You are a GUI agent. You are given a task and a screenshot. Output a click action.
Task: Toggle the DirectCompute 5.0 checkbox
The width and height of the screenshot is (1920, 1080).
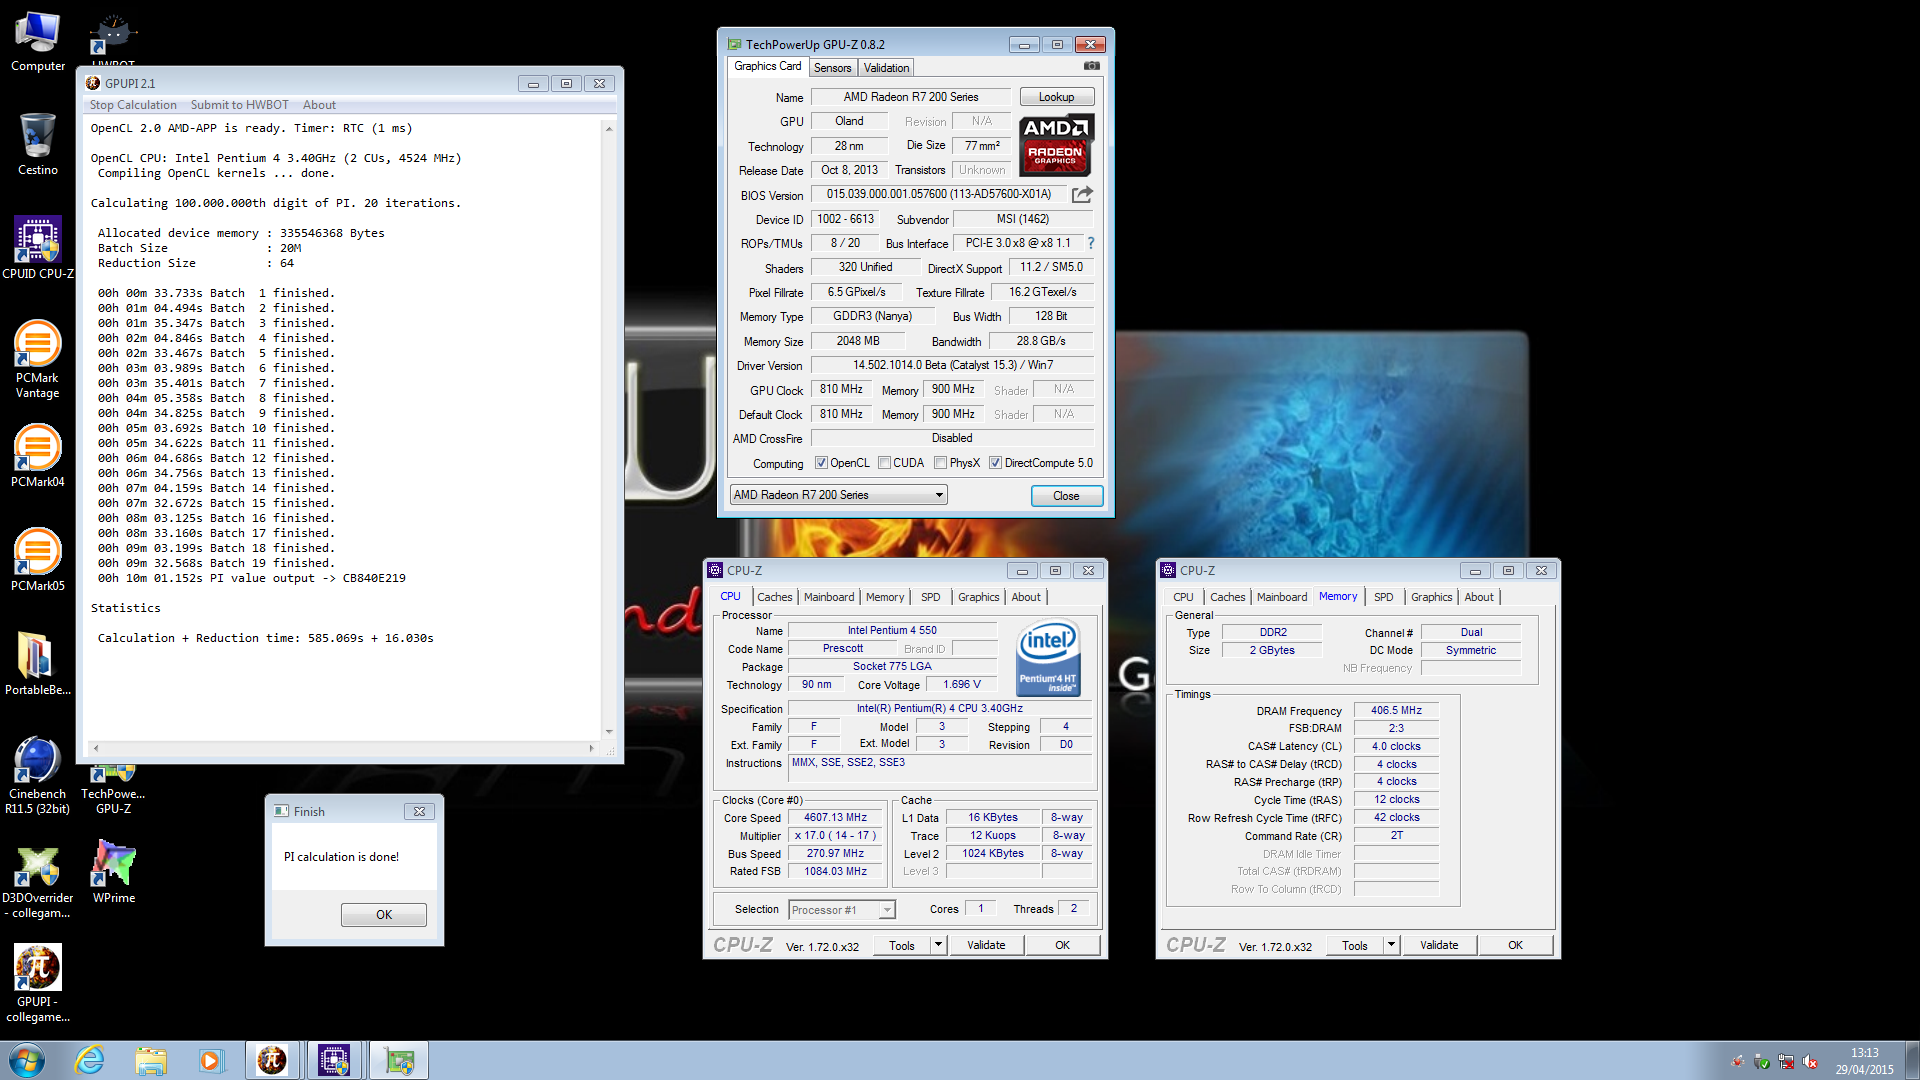[x=995, y=463]
